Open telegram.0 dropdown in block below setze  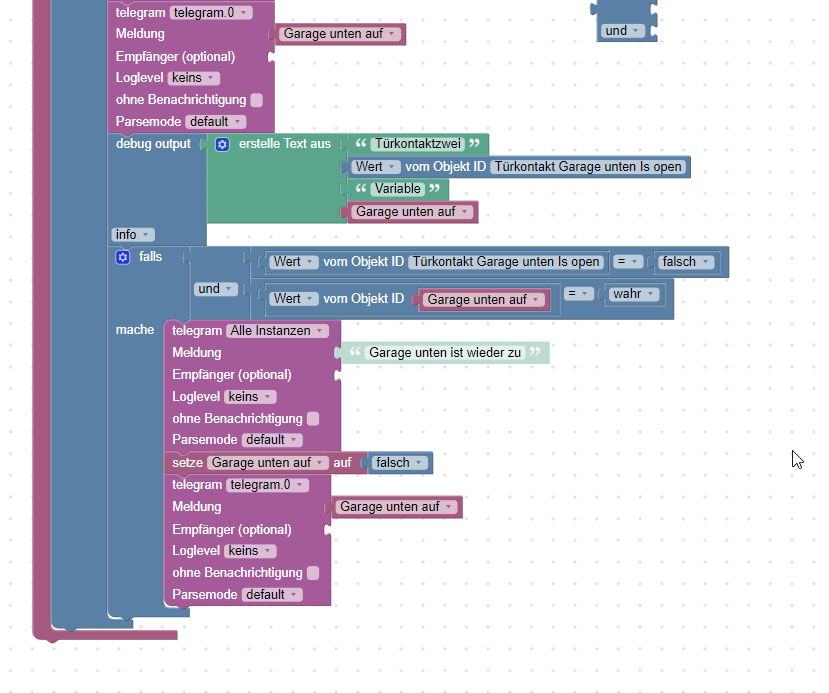267,485
